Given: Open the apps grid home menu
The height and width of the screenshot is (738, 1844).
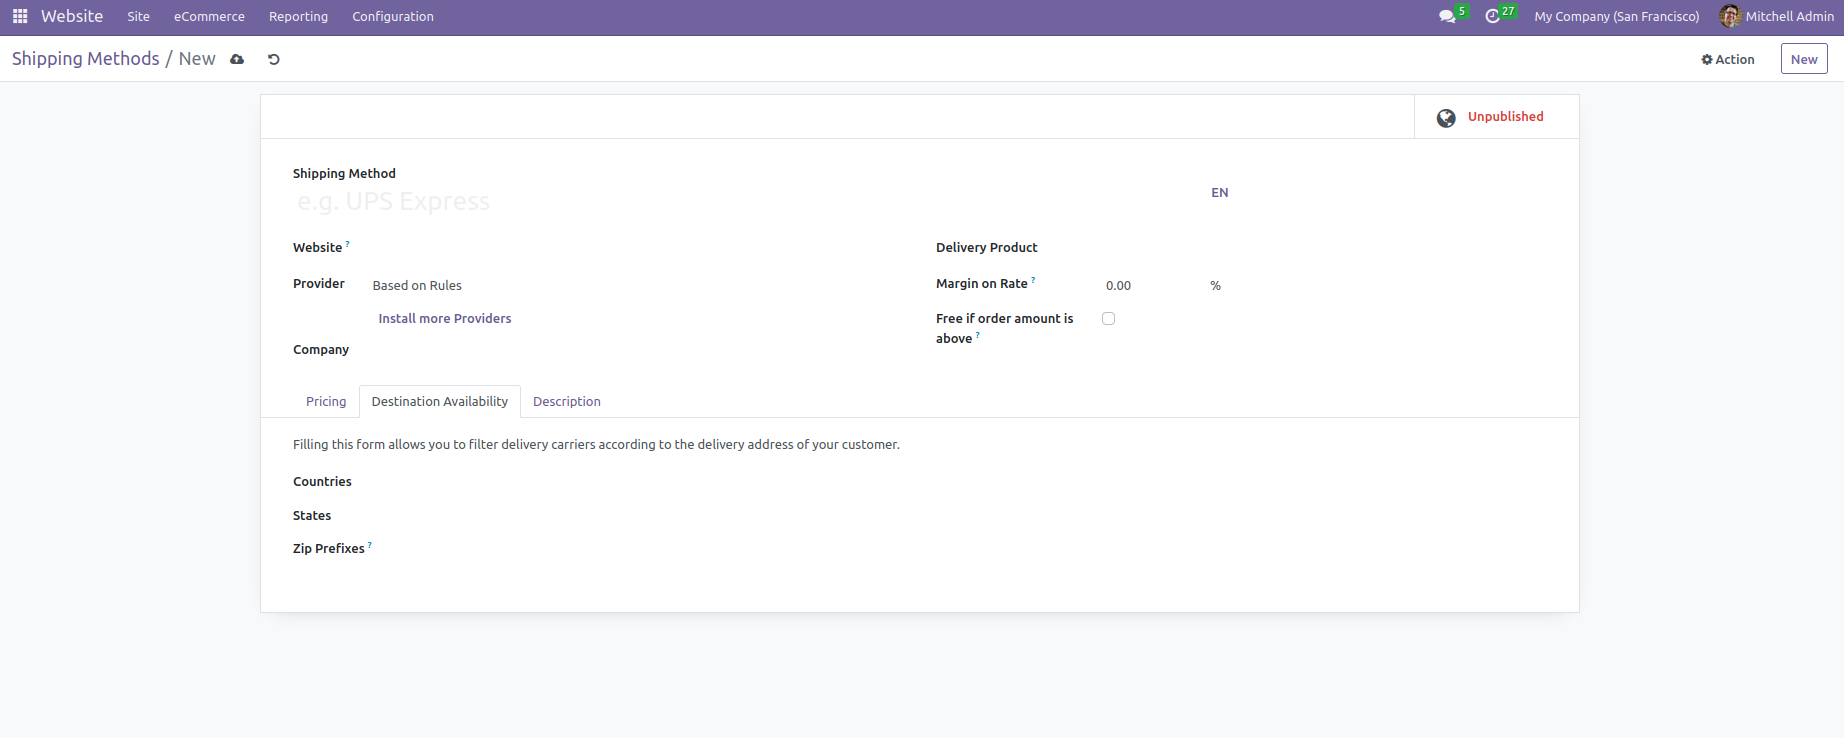Looking at the screenshot, I should [20, 16].
